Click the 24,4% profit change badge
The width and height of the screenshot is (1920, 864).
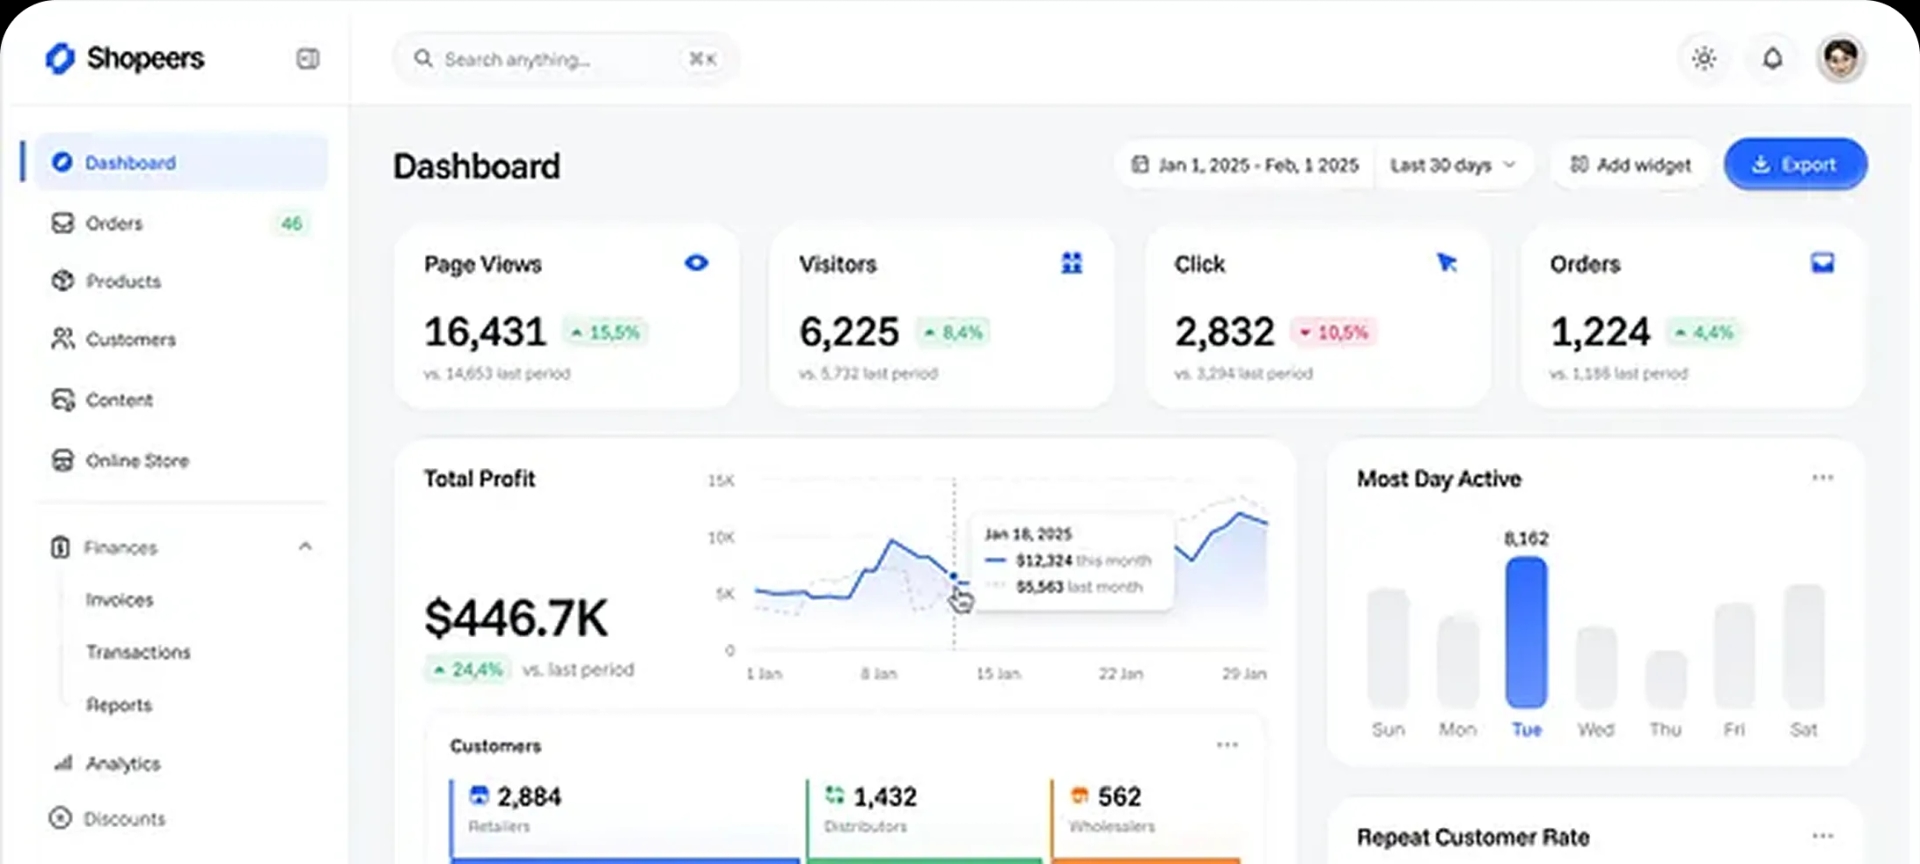click(x=468, y=669)
